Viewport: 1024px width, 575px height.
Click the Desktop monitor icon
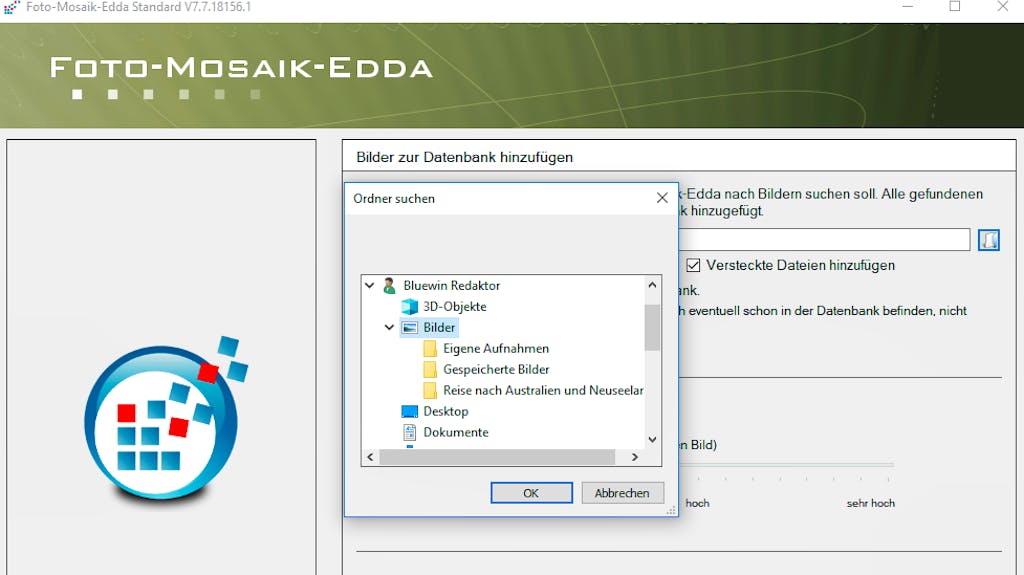click(409, 411)
